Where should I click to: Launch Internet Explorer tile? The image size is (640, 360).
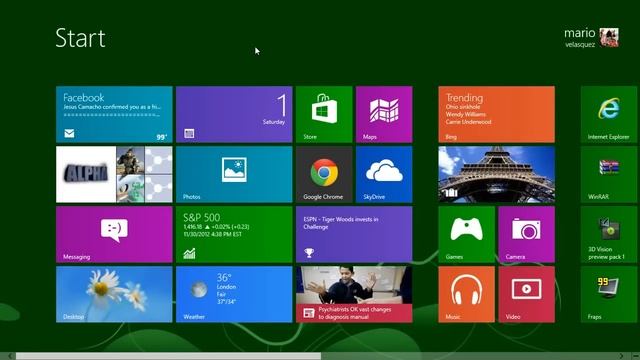609,114
